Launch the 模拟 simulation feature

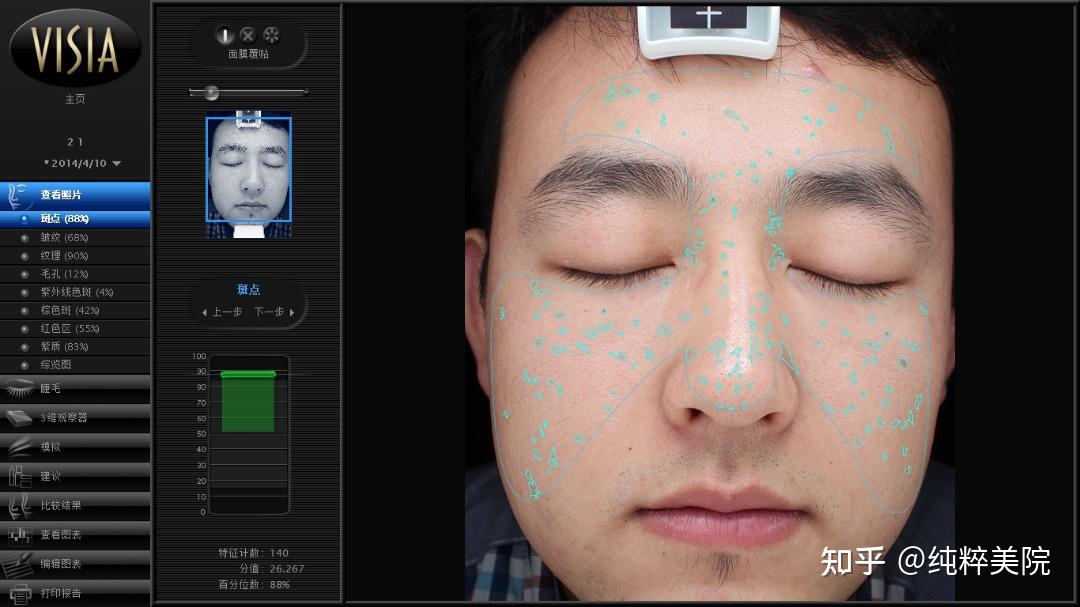(50, 446)
